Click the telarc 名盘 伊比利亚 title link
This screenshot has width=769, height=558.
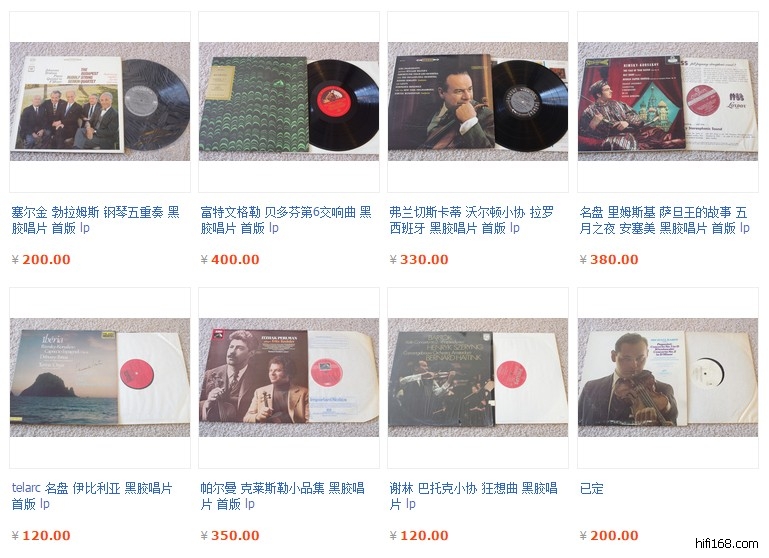pyautogui.click(x=92, y=496)
